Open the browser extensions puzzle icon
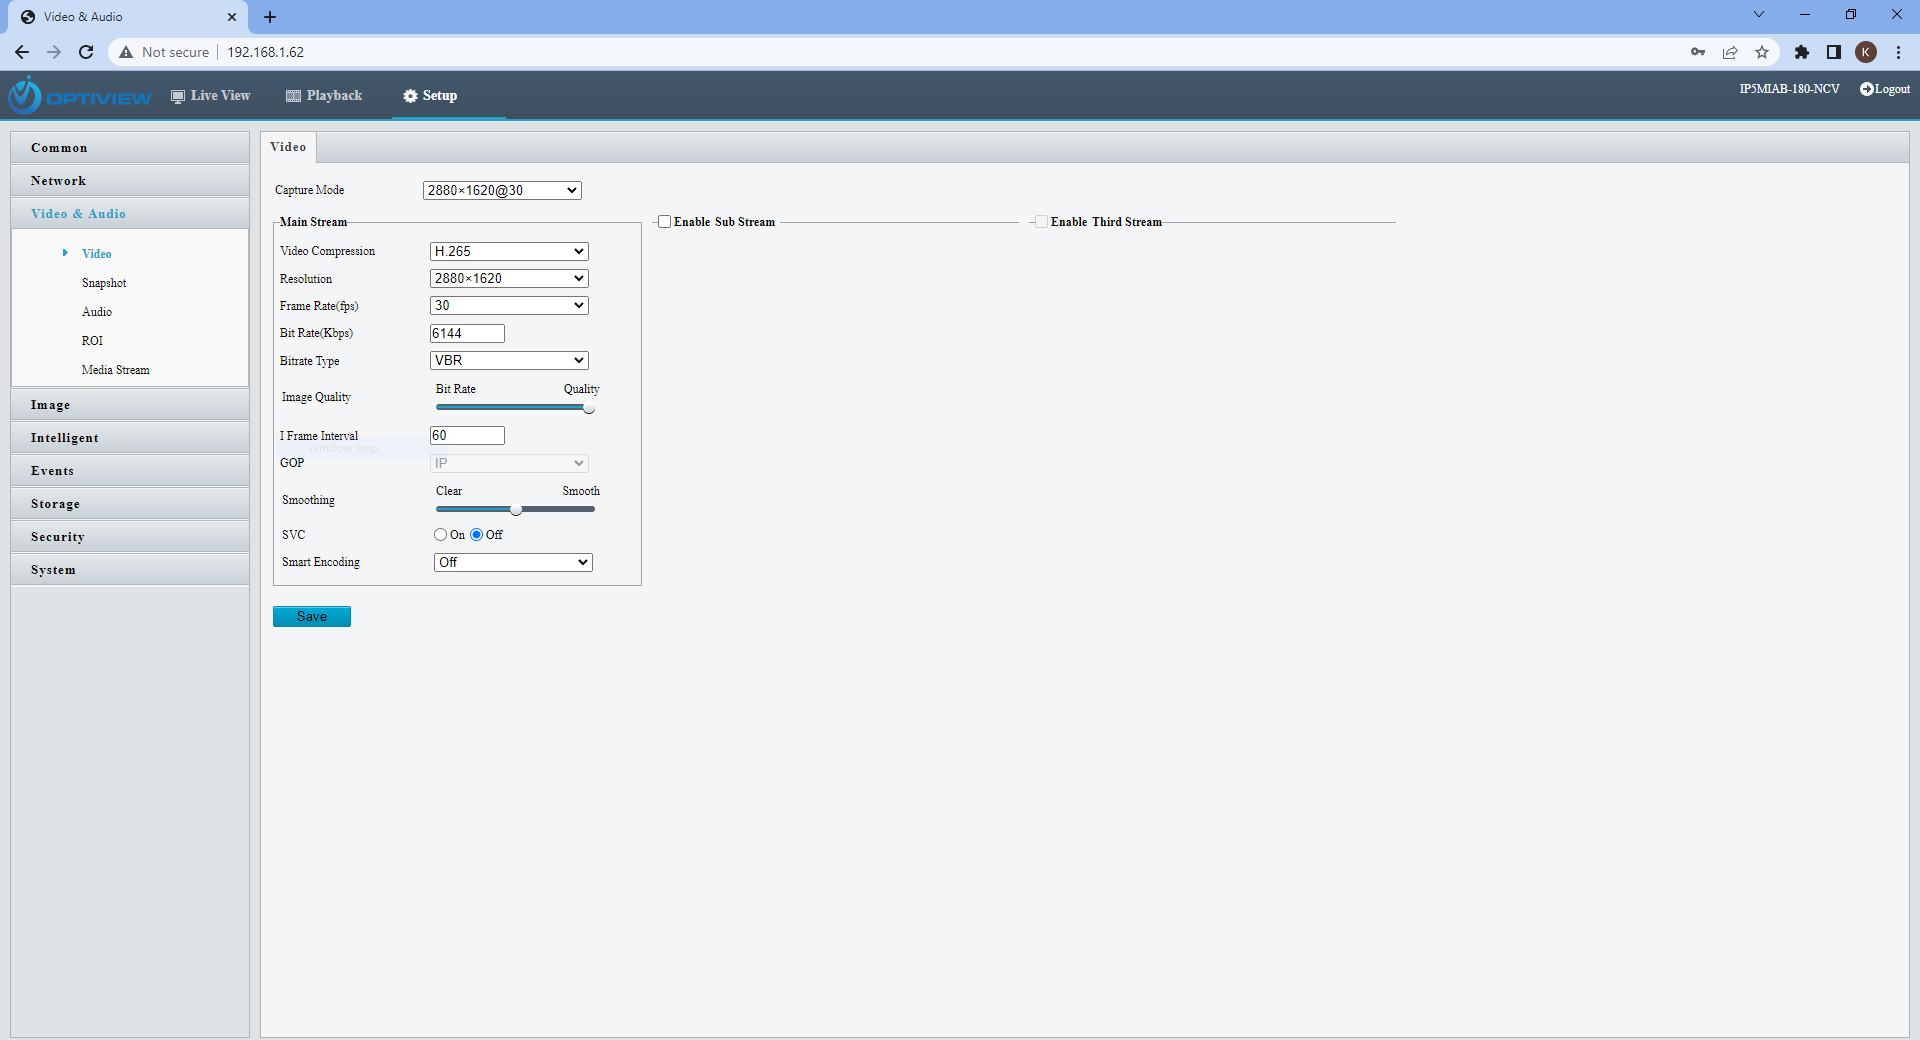 1802,52
